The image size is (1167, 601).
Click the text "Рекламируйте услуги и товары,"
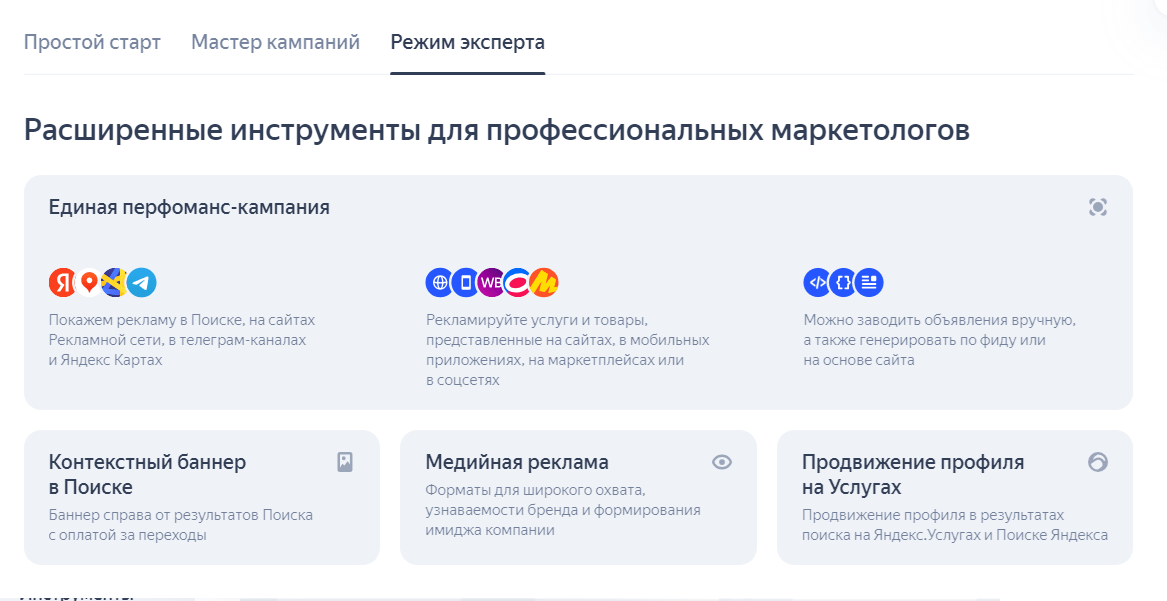click(537, 320)
